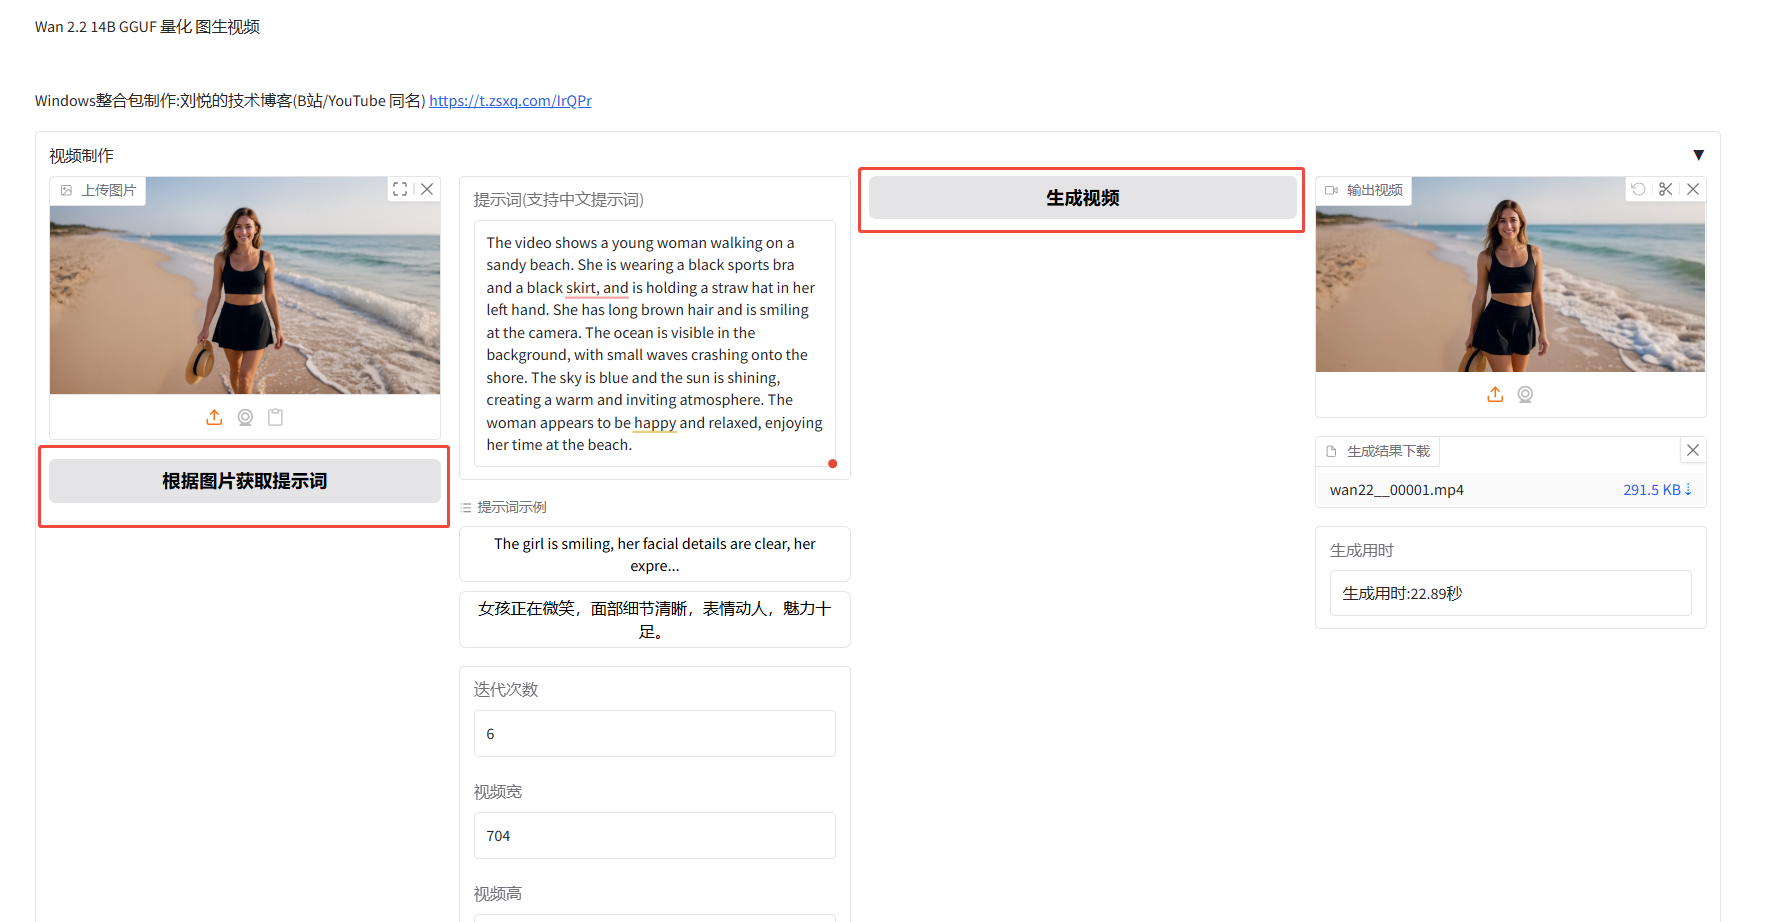Viewport: 1791px width, 922px height.
Task: Expand input image to fullscreen view
Action: (x=400, y=188)
